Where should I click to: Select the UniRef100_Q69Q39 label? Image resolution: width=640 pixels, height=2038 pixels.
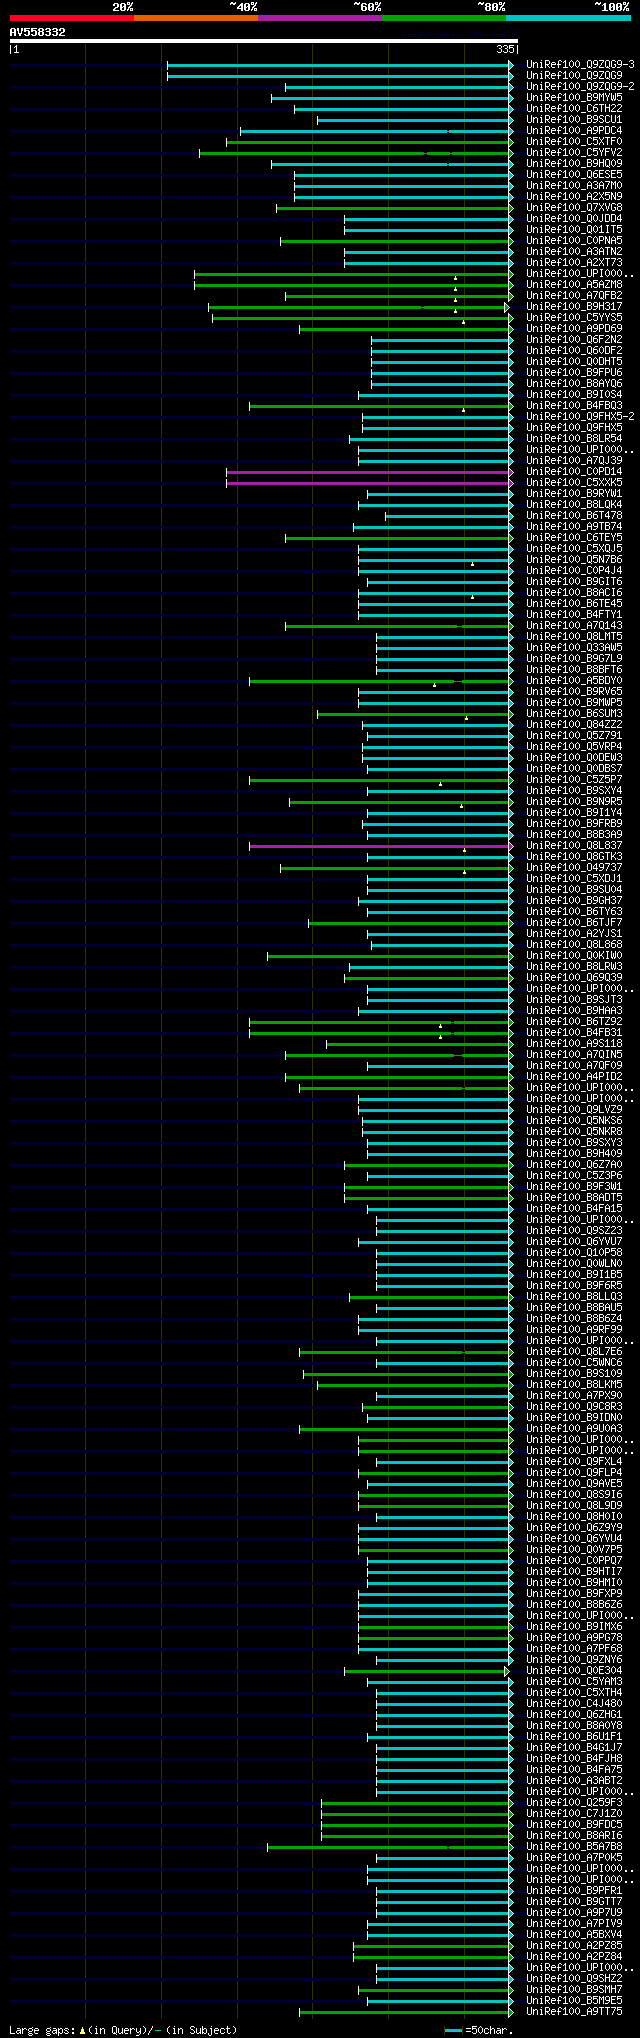[x=575, y=977]
